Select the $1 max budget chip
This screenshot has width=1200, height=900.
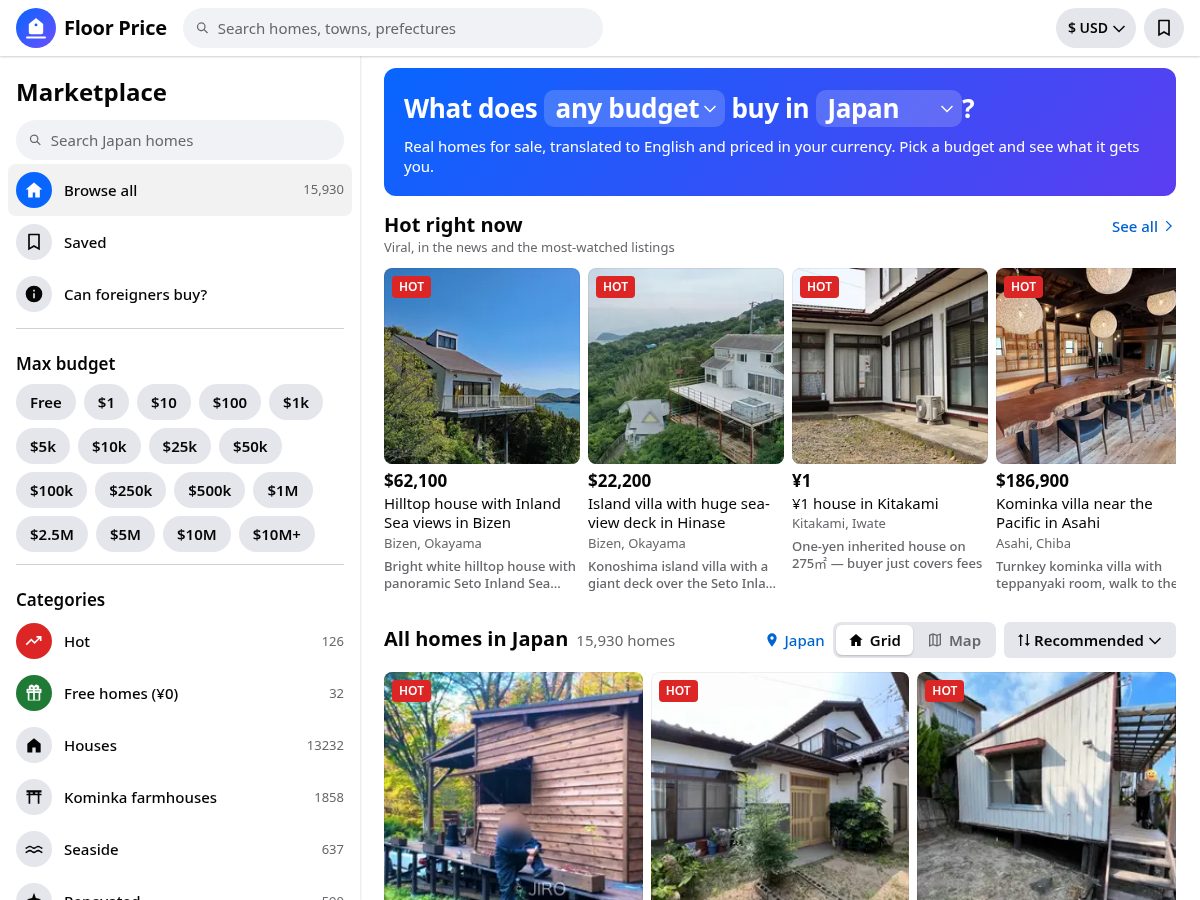tap(106, 402)
